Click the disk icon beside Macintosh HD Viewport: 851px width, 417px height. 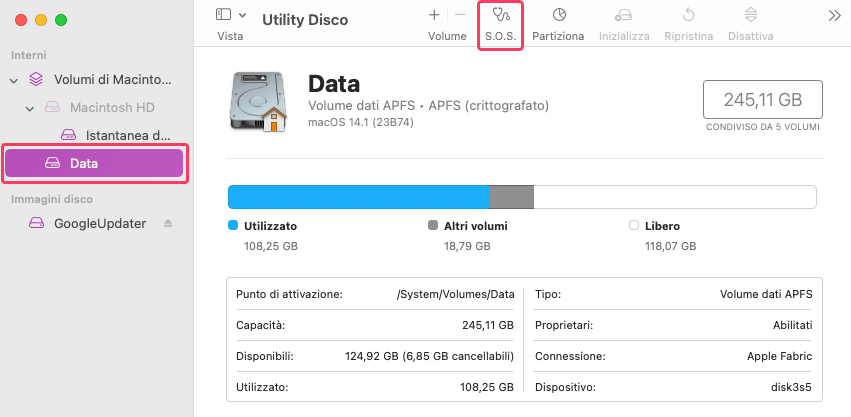click(52, 108)
